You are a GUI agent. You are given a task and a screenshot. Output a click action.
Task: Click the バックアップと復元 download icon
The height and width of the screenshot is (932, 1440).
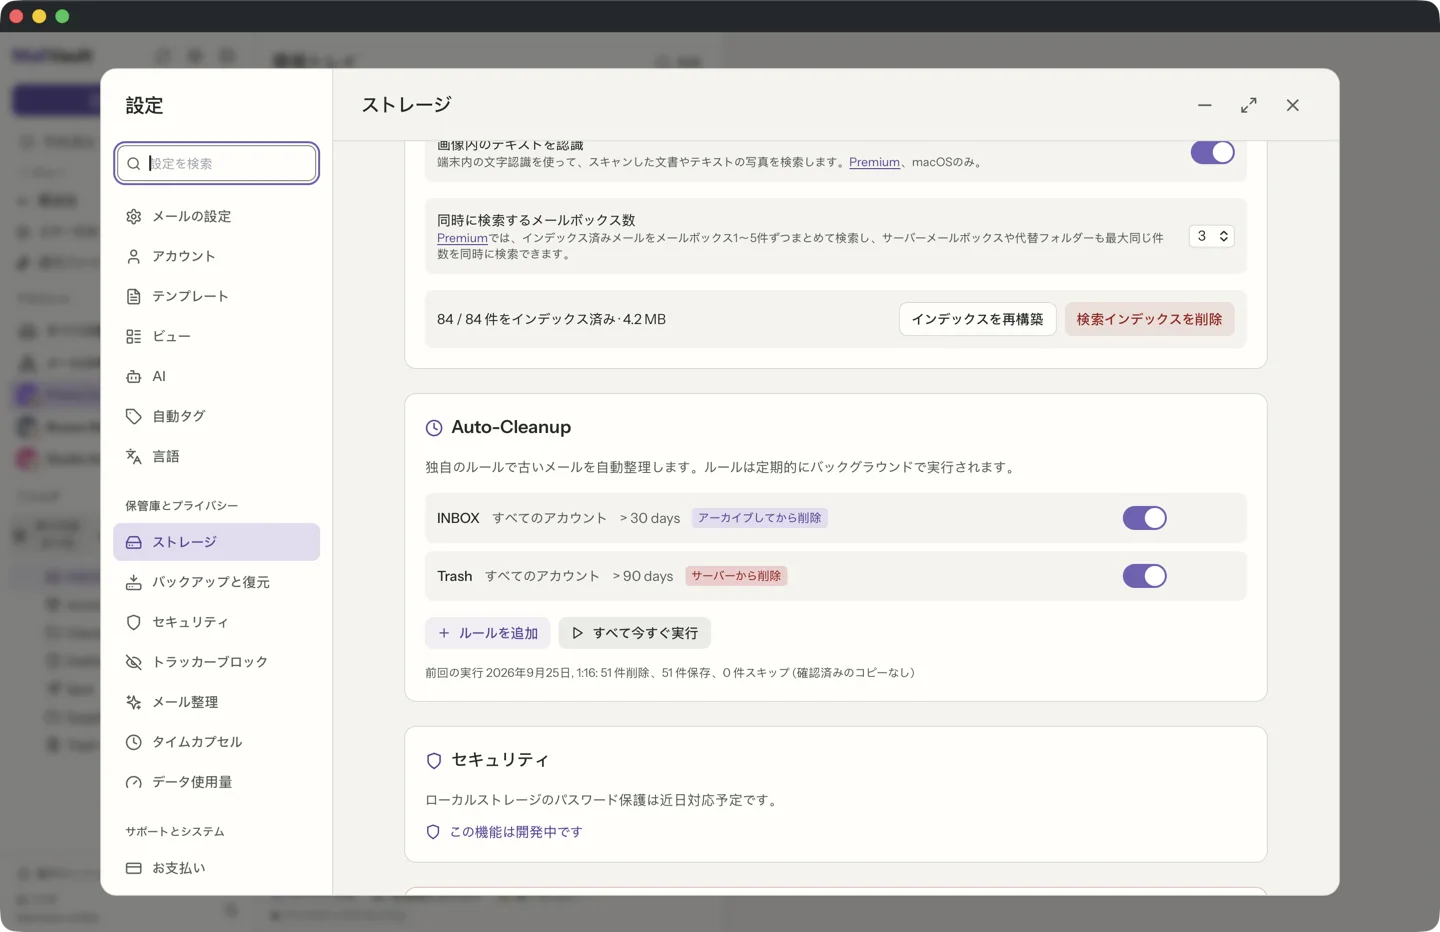pos(134,582)
